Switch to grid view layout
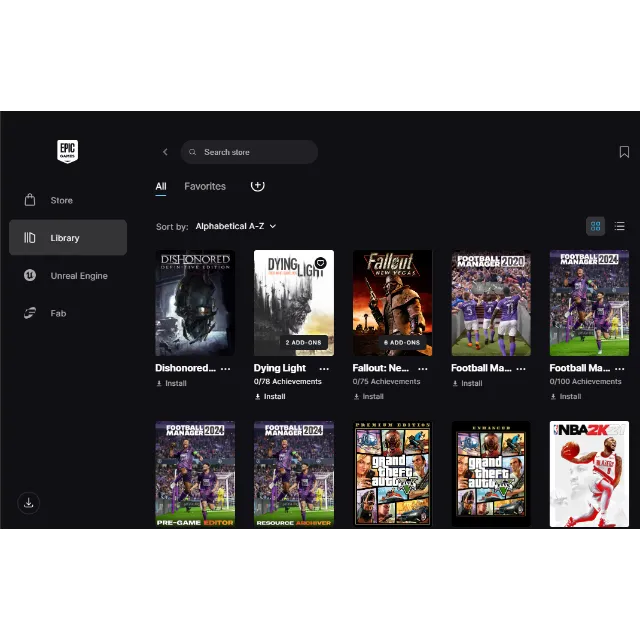Image resolution: width=640 pixels, height=640 pixels. click(595, 226)
